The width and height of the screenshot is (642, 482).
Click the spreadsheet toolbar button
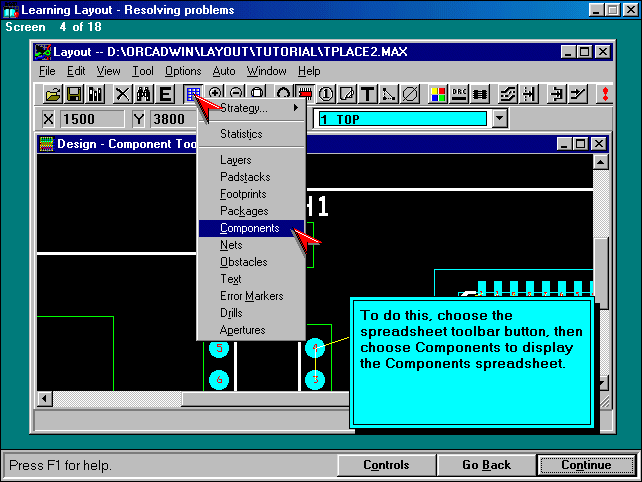coord(193,94)
